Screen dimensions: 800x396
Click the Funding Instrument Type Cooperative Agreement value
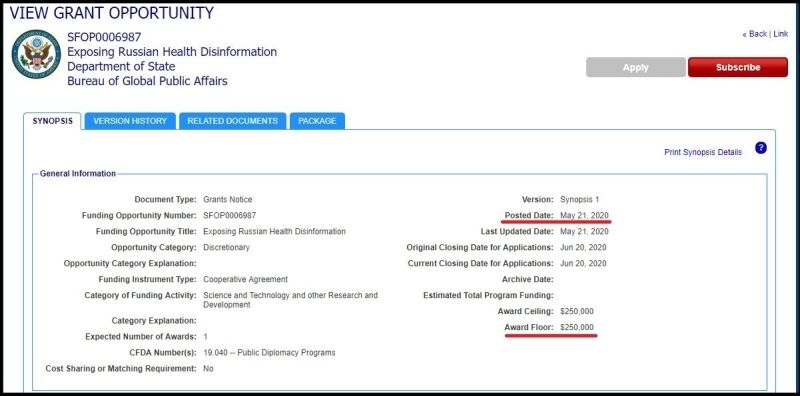(x=245, y=279)
